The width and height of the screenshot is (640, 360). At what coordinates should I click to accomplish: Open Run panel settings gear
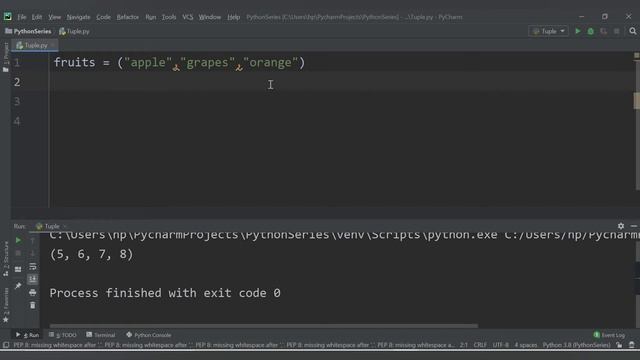click(621, 226)
